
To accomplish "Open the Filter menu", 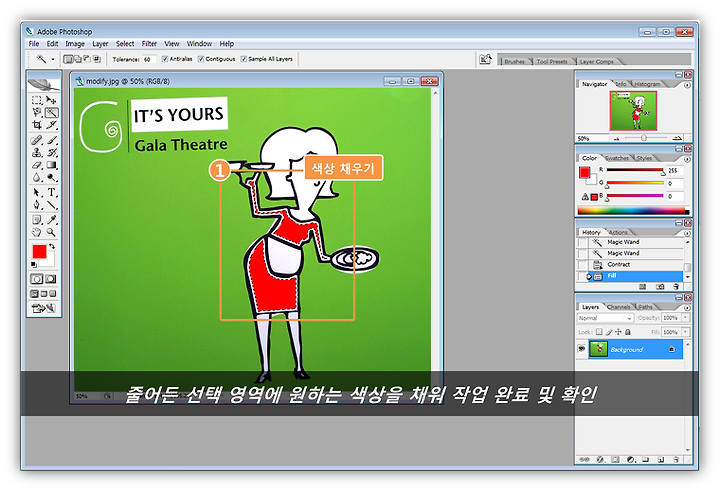I will [149, 44].
